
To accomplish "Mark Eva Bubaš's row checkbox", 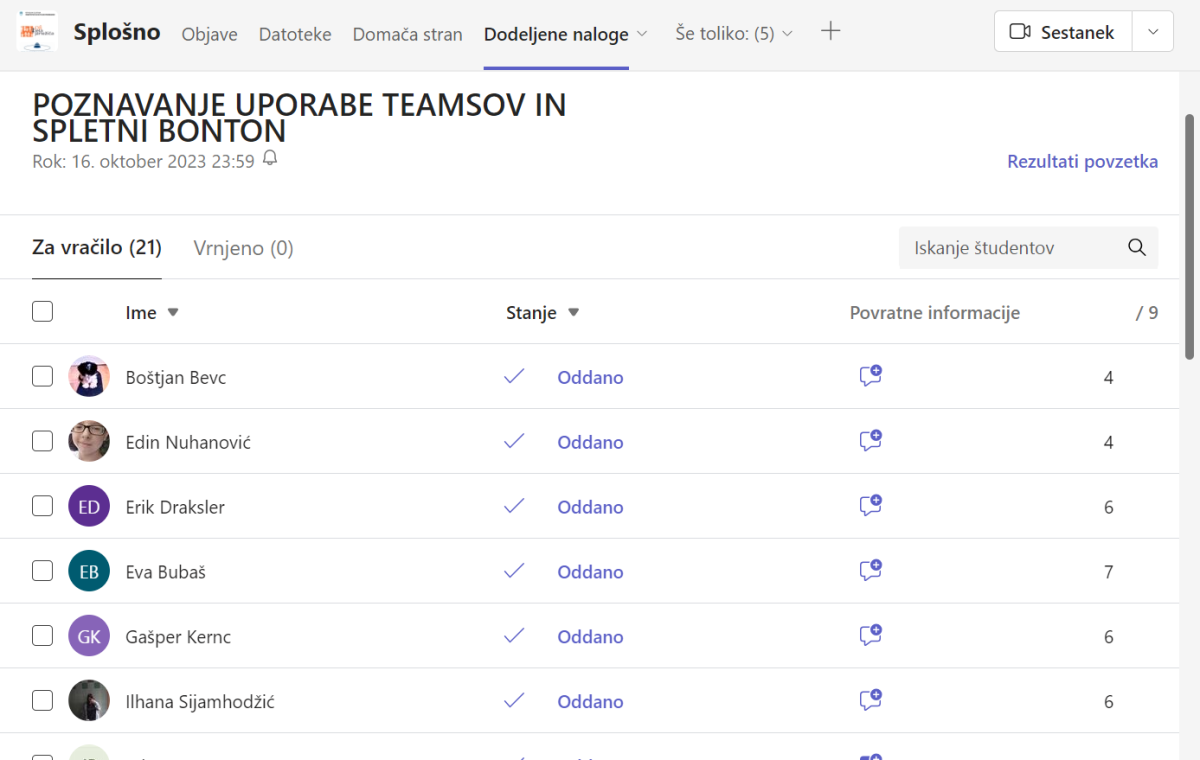I will (42, 571).
